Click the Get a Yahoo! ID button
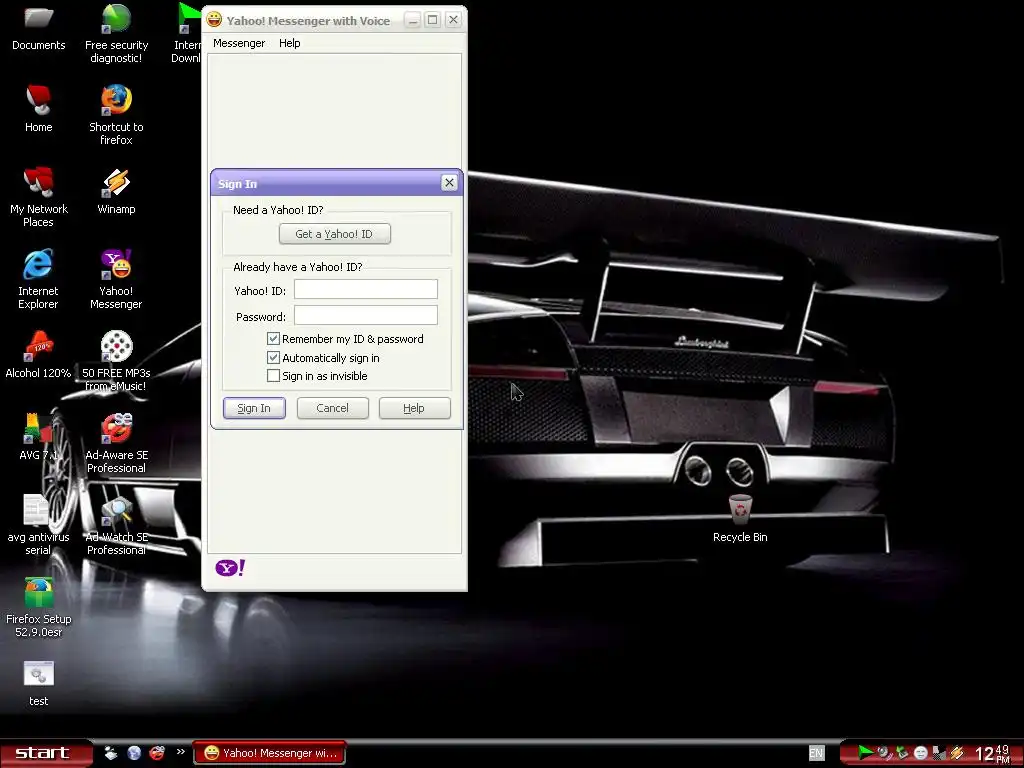The height and width of the screenshot is (768, 1024). pos(334,234)
